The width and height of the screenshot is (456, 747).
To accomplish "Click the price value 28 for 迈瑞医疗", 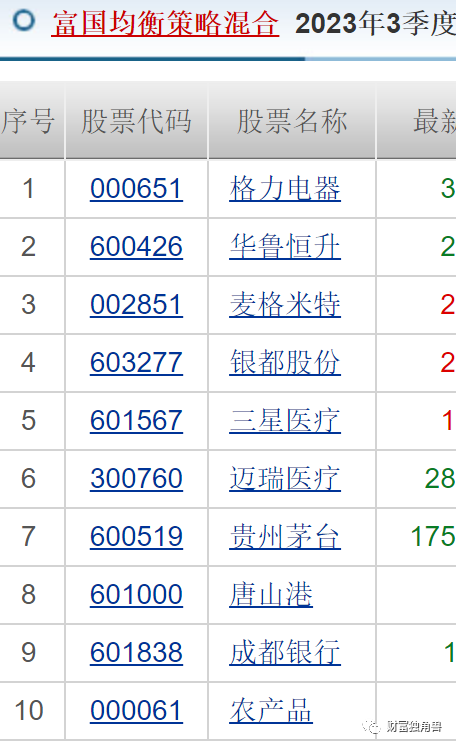I will (440, 478).
